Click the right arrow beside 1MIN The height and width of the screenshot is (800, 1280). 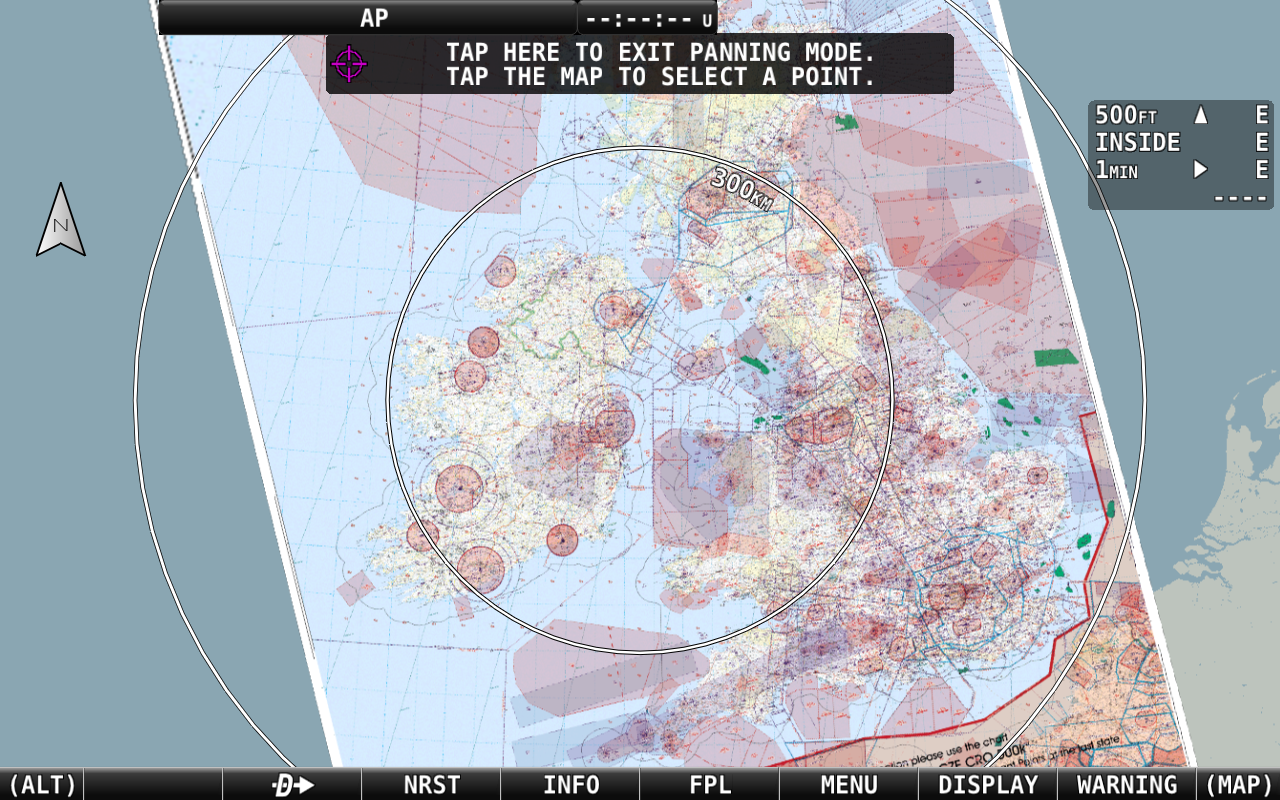tap(1201, 170)
